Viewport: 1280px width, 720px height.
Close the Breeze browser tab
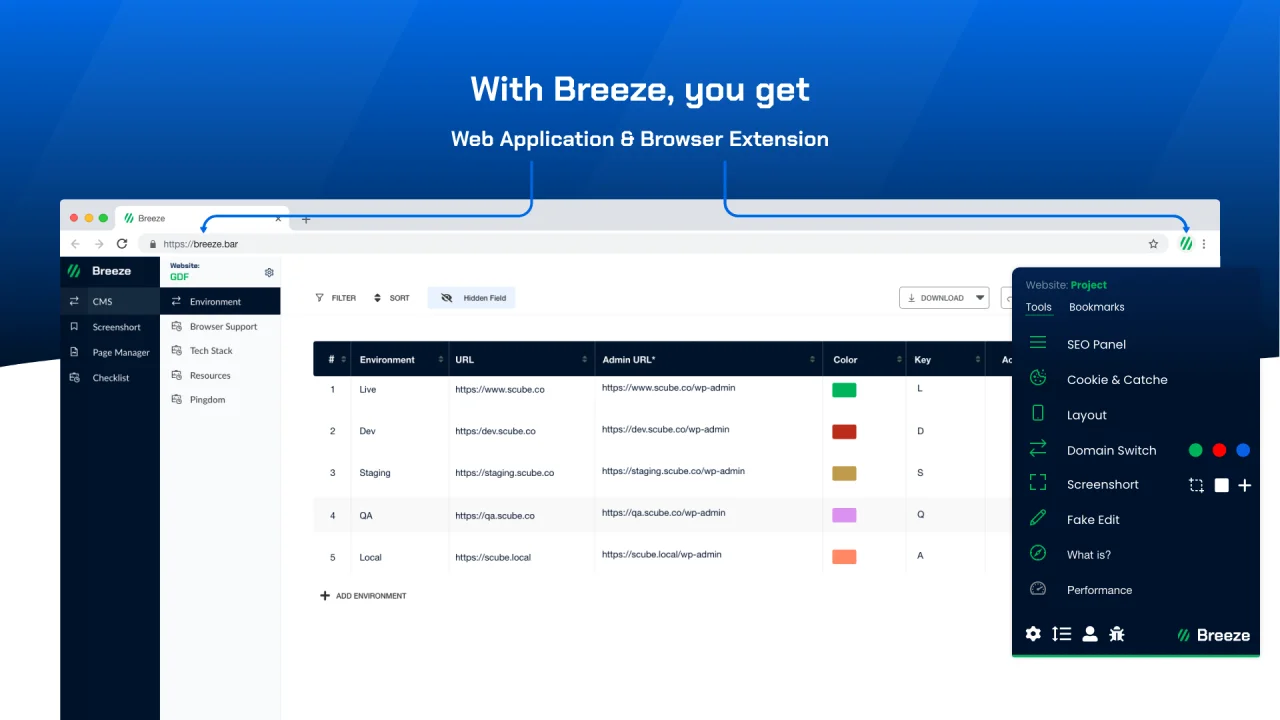tap(278, 218)
